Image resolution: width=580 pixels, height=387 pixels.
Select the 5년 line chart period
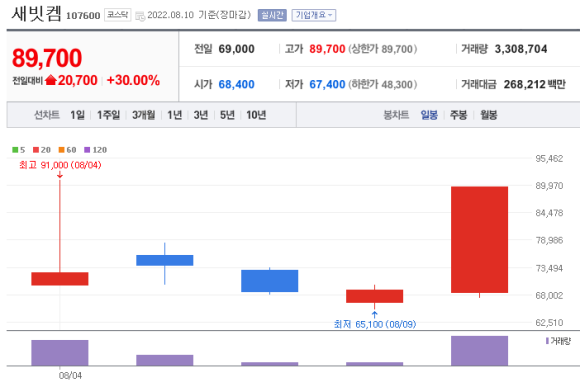pos(227,115)
